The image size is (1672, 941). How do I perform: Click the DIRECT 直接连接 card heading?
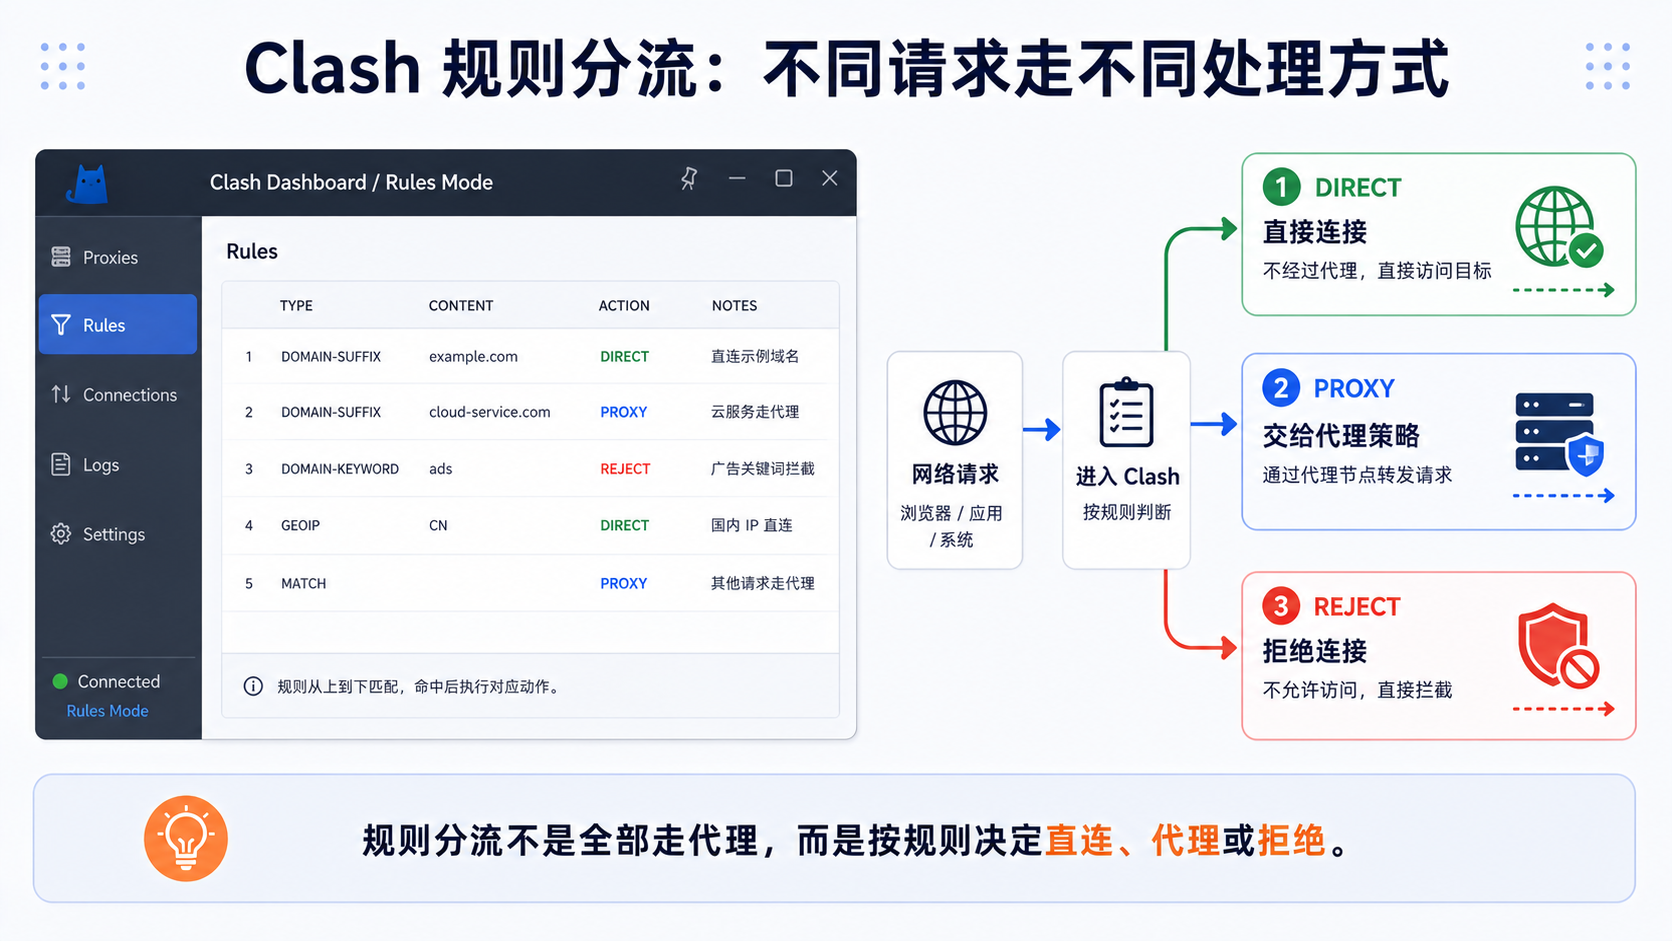click(x=1314, y=232)
